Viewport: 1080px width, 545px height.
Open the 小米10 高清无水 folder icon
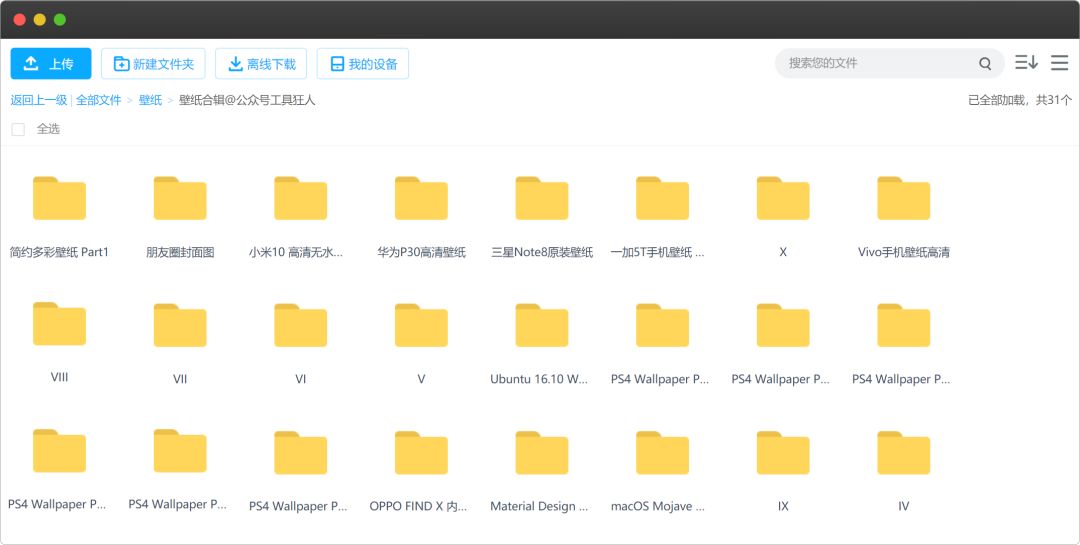(x=300, y=198)
